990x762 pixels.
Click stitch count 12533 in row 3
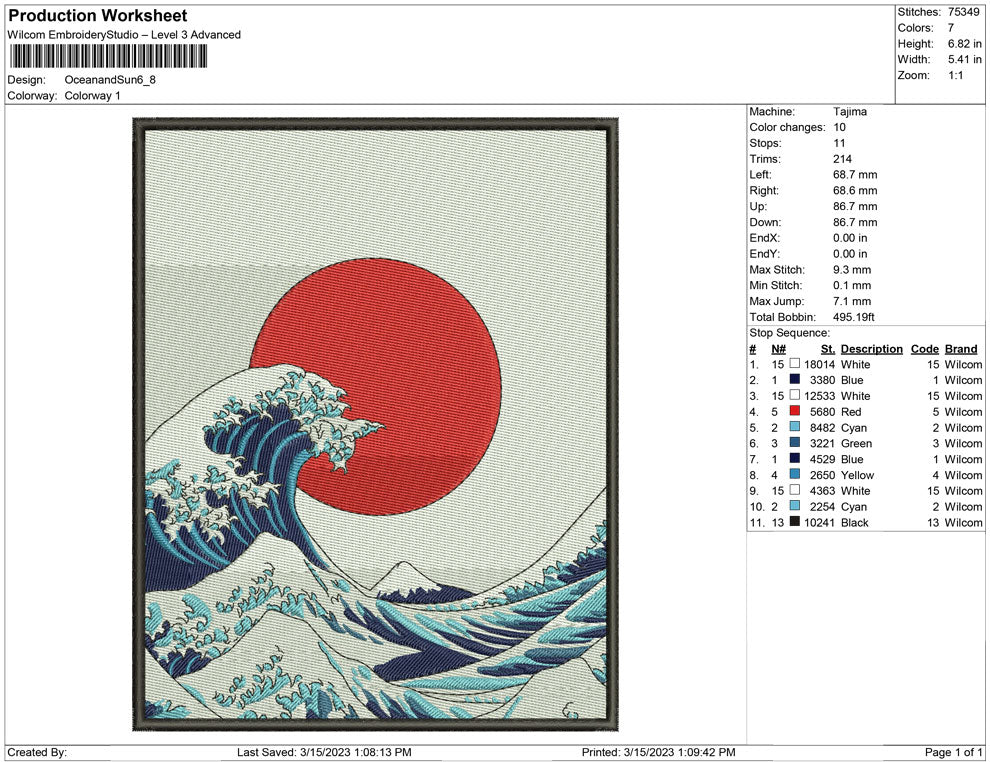pyautogui.click(x=820, y=396)
